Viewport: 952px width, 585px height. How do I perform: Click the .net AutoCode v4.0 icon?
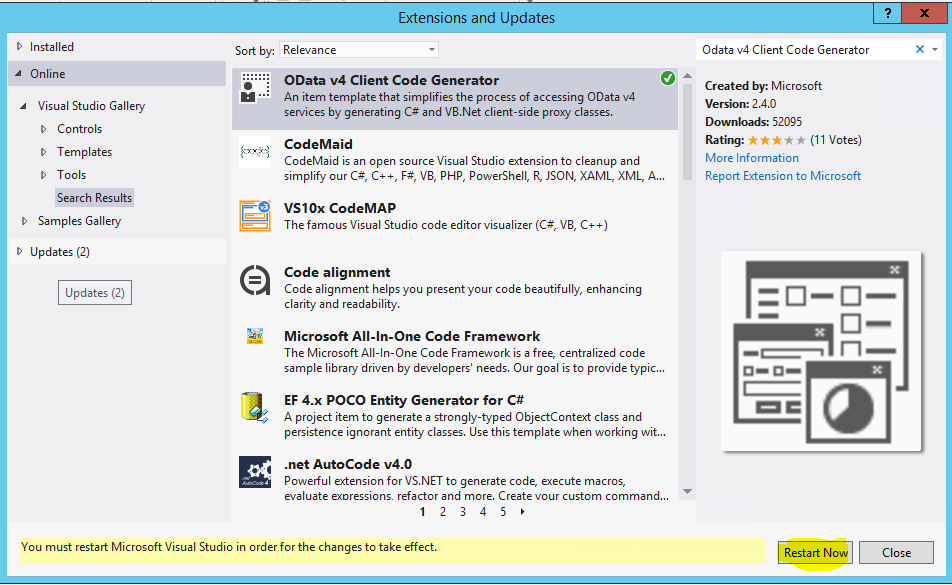(x=255, y=472)
